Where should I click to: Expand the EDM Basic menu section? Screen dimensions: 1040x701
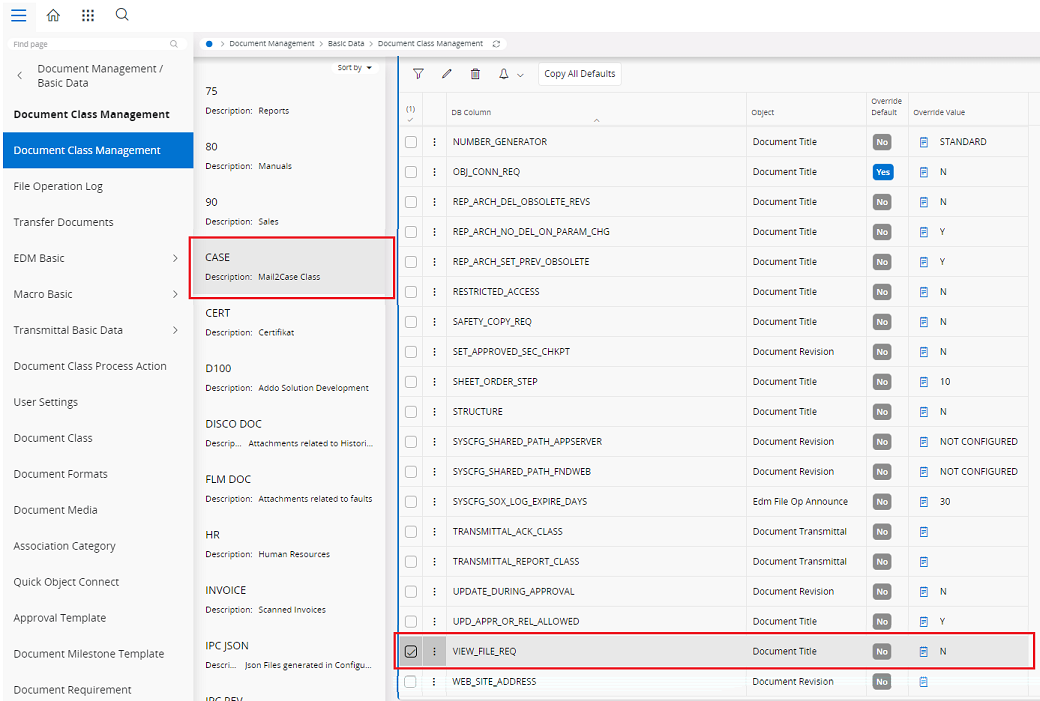pos(175,258)
